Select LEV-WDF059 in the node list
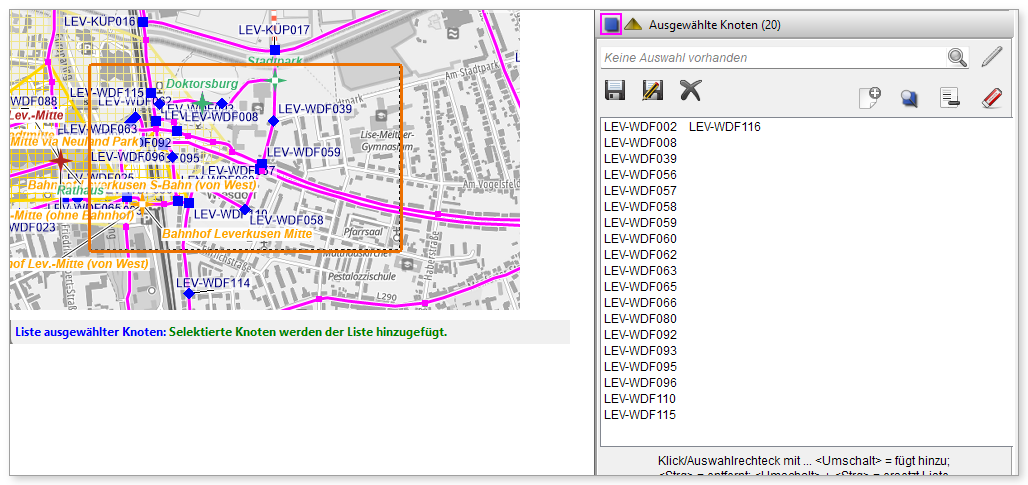This screenshot has height=485, width=1028. 640,223
